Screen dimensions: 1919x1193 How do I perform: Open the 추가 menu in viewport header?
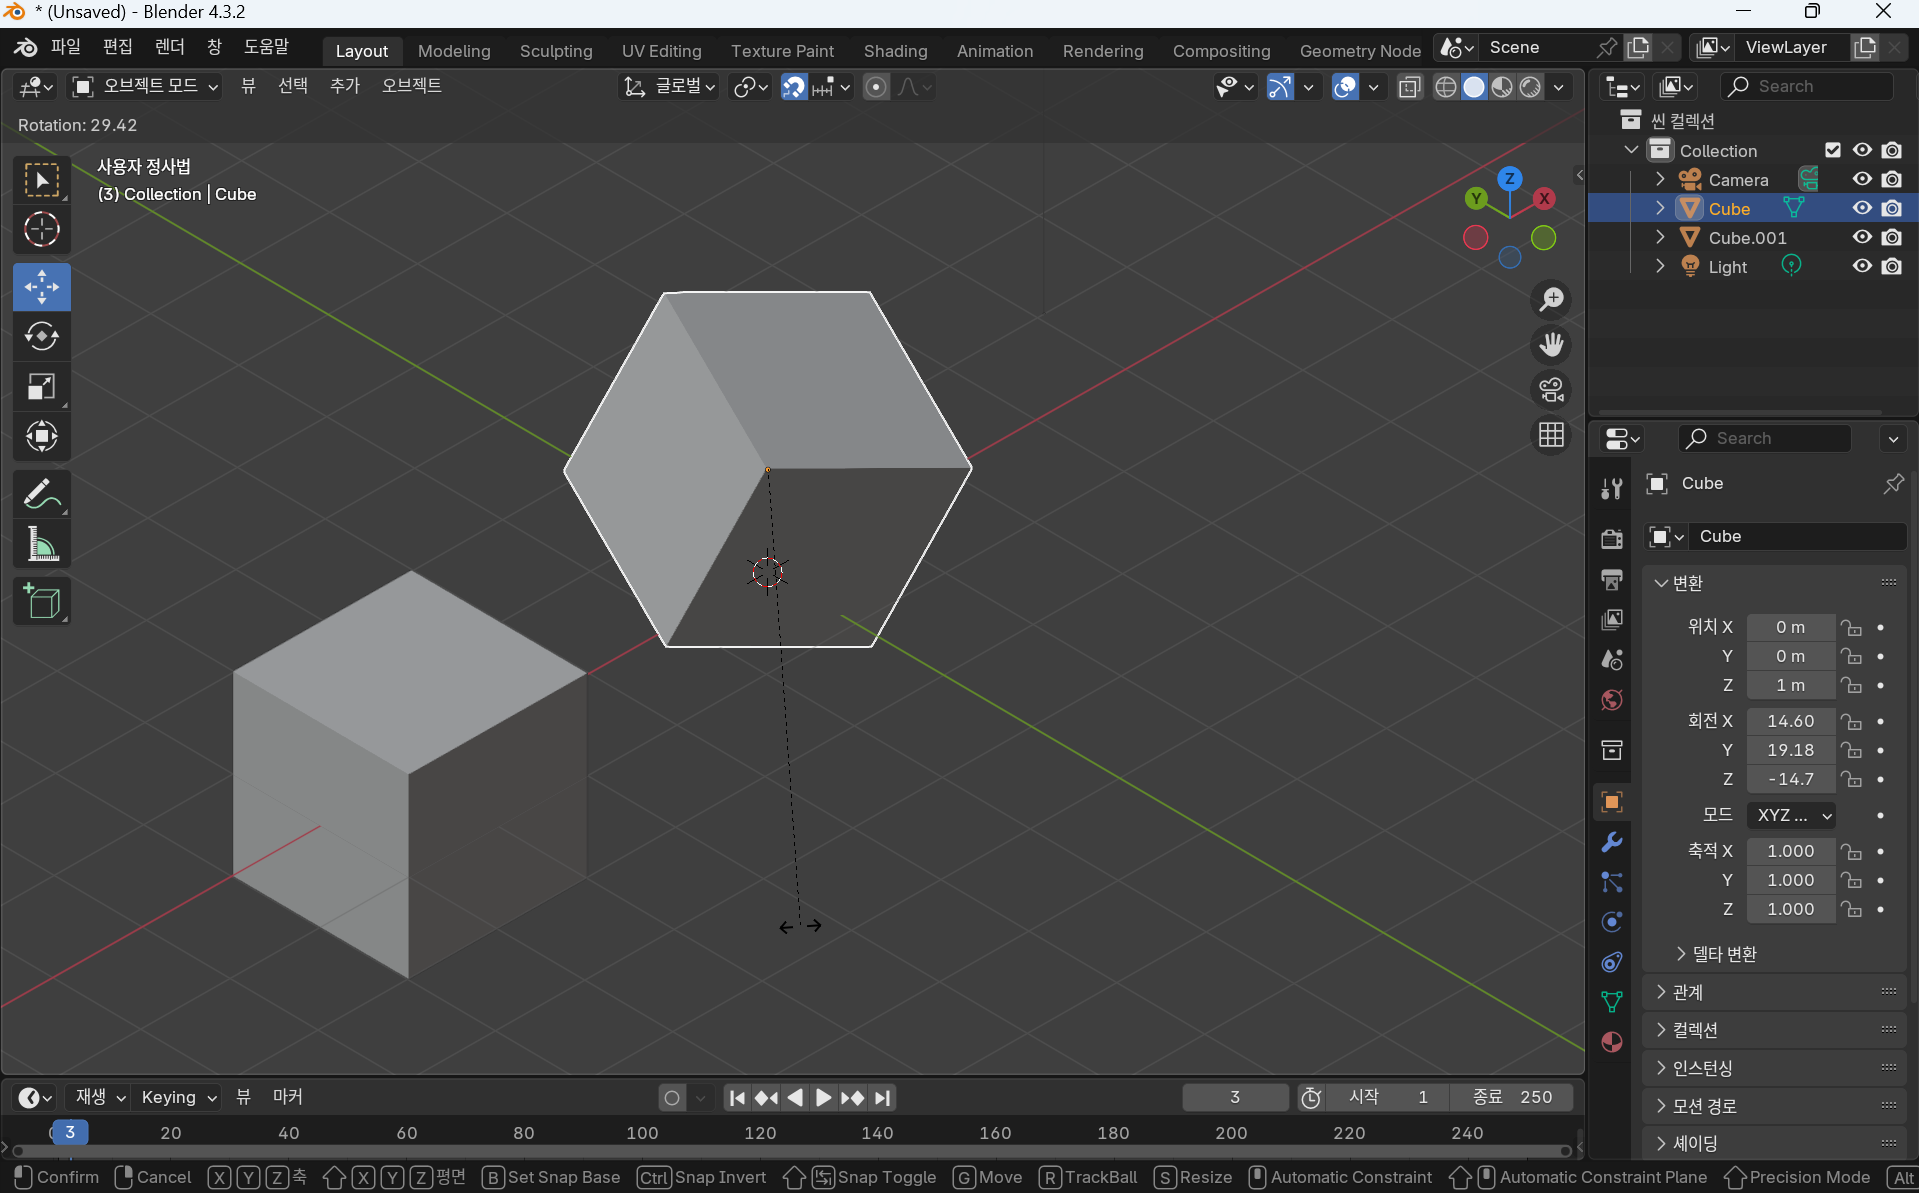(344, 86)
